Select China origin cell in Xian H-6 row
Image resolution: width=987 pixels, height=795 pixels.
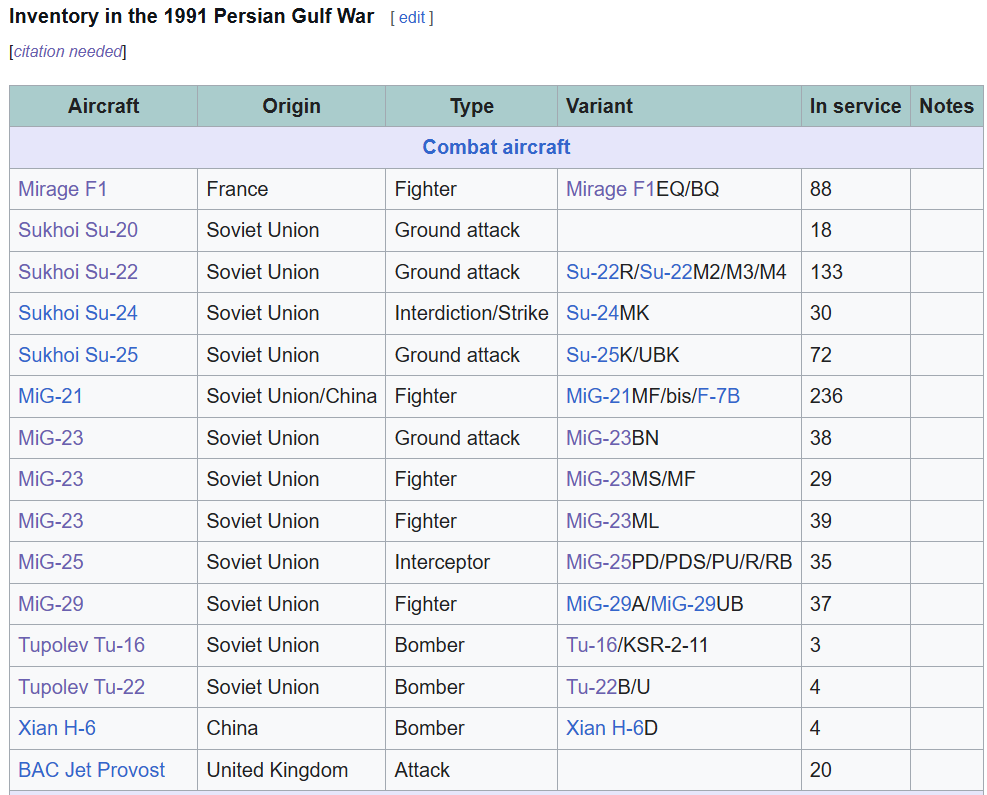pos(291,728)
